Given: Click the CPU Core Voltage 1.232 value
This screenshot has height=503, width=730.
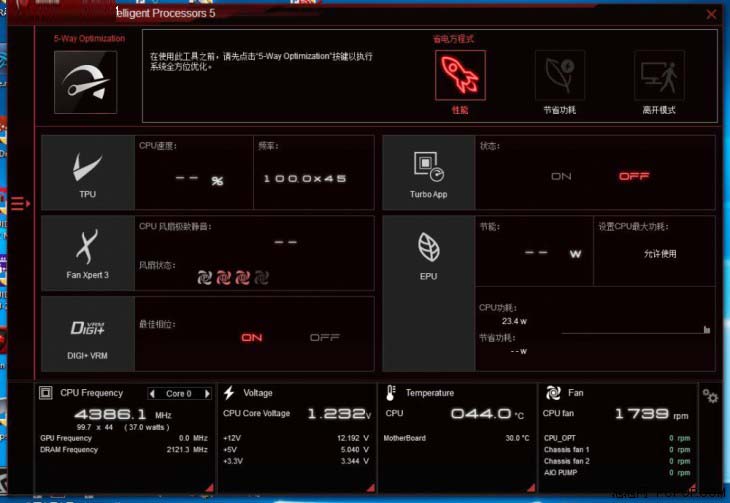Looking at the screenshot, I should [x=339, y=414].
